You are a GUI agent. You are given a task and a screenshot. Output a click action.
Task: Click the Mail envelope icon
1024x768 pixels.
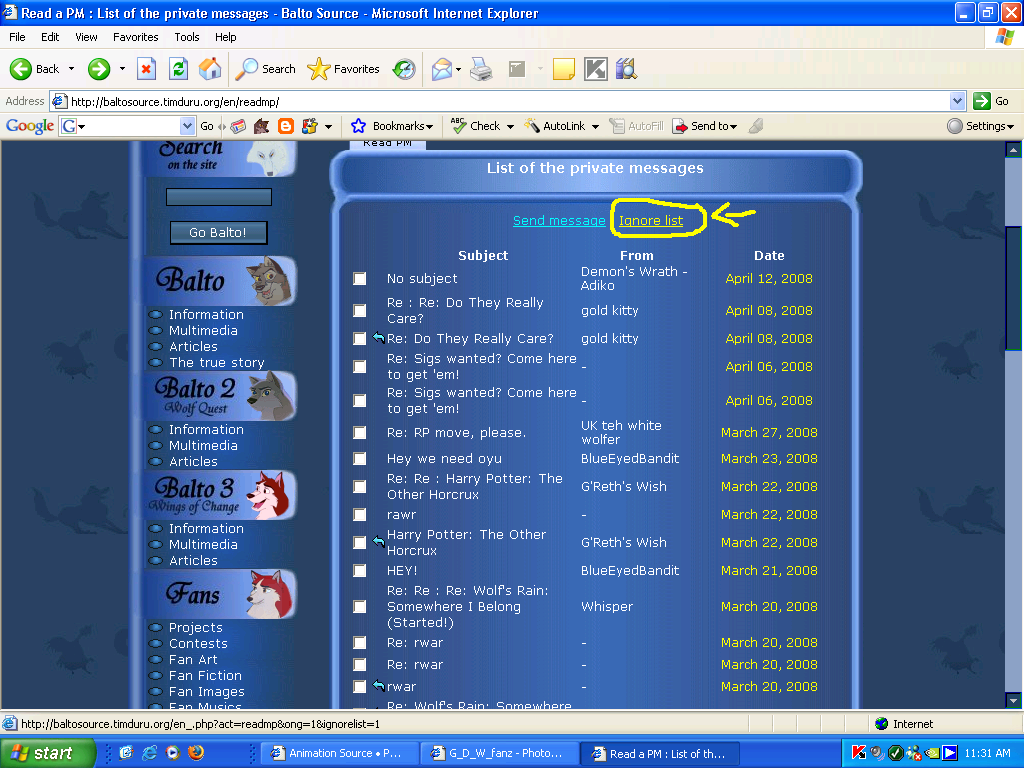point(442,69)
